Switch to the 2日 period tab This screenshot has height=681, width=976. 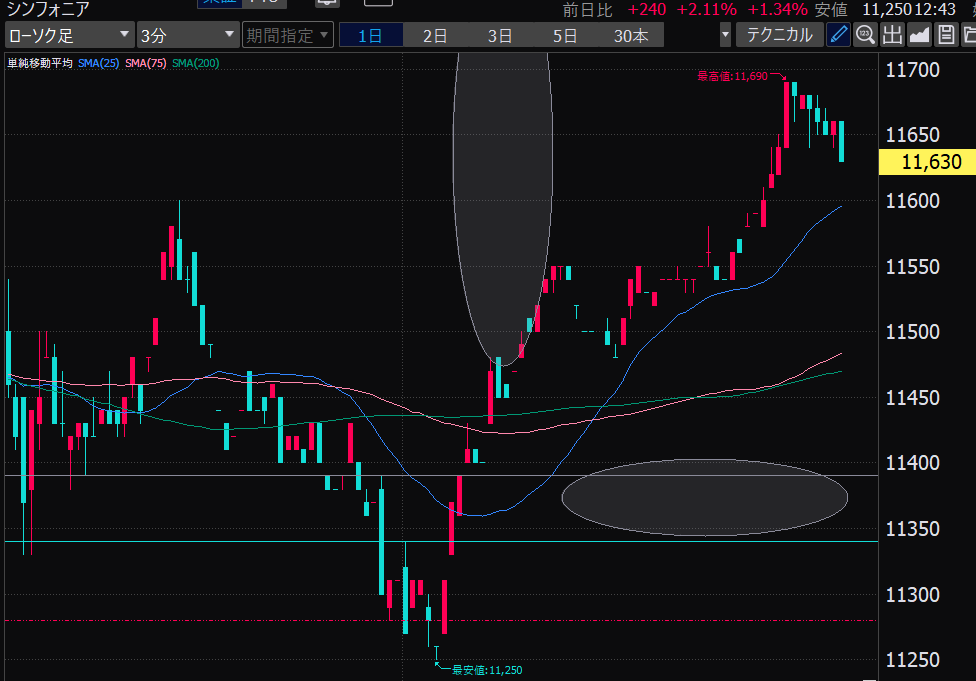click(x=435, y=35)
